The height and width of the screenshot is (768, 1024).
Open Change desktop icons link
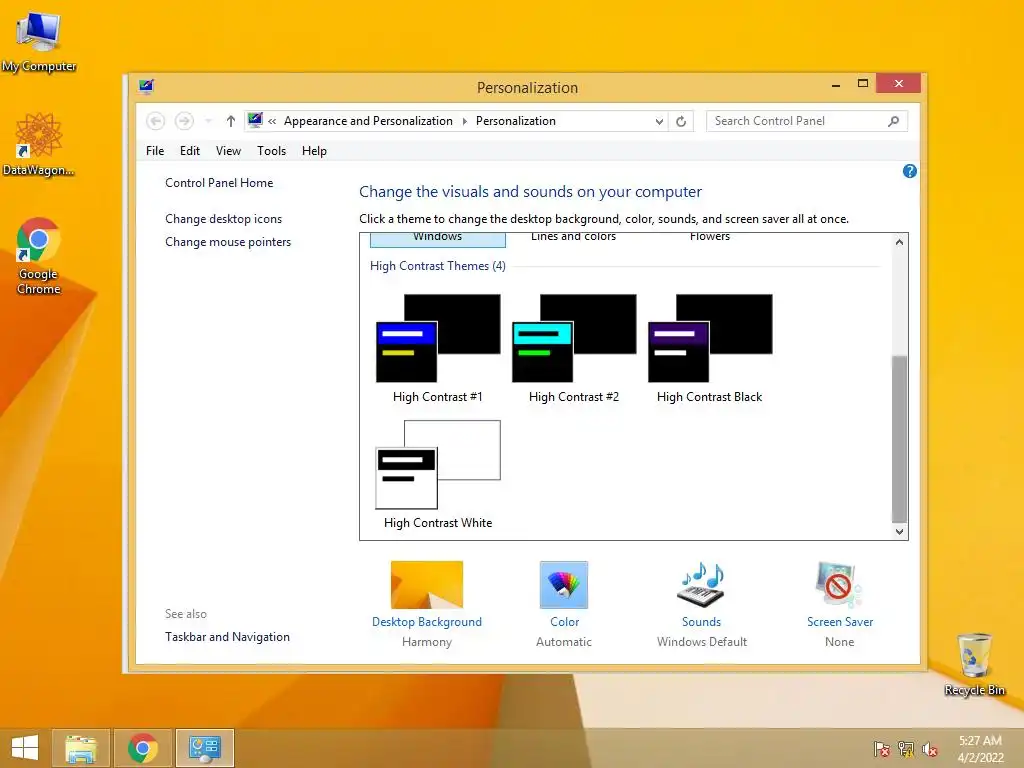click(x=223, y=219)
